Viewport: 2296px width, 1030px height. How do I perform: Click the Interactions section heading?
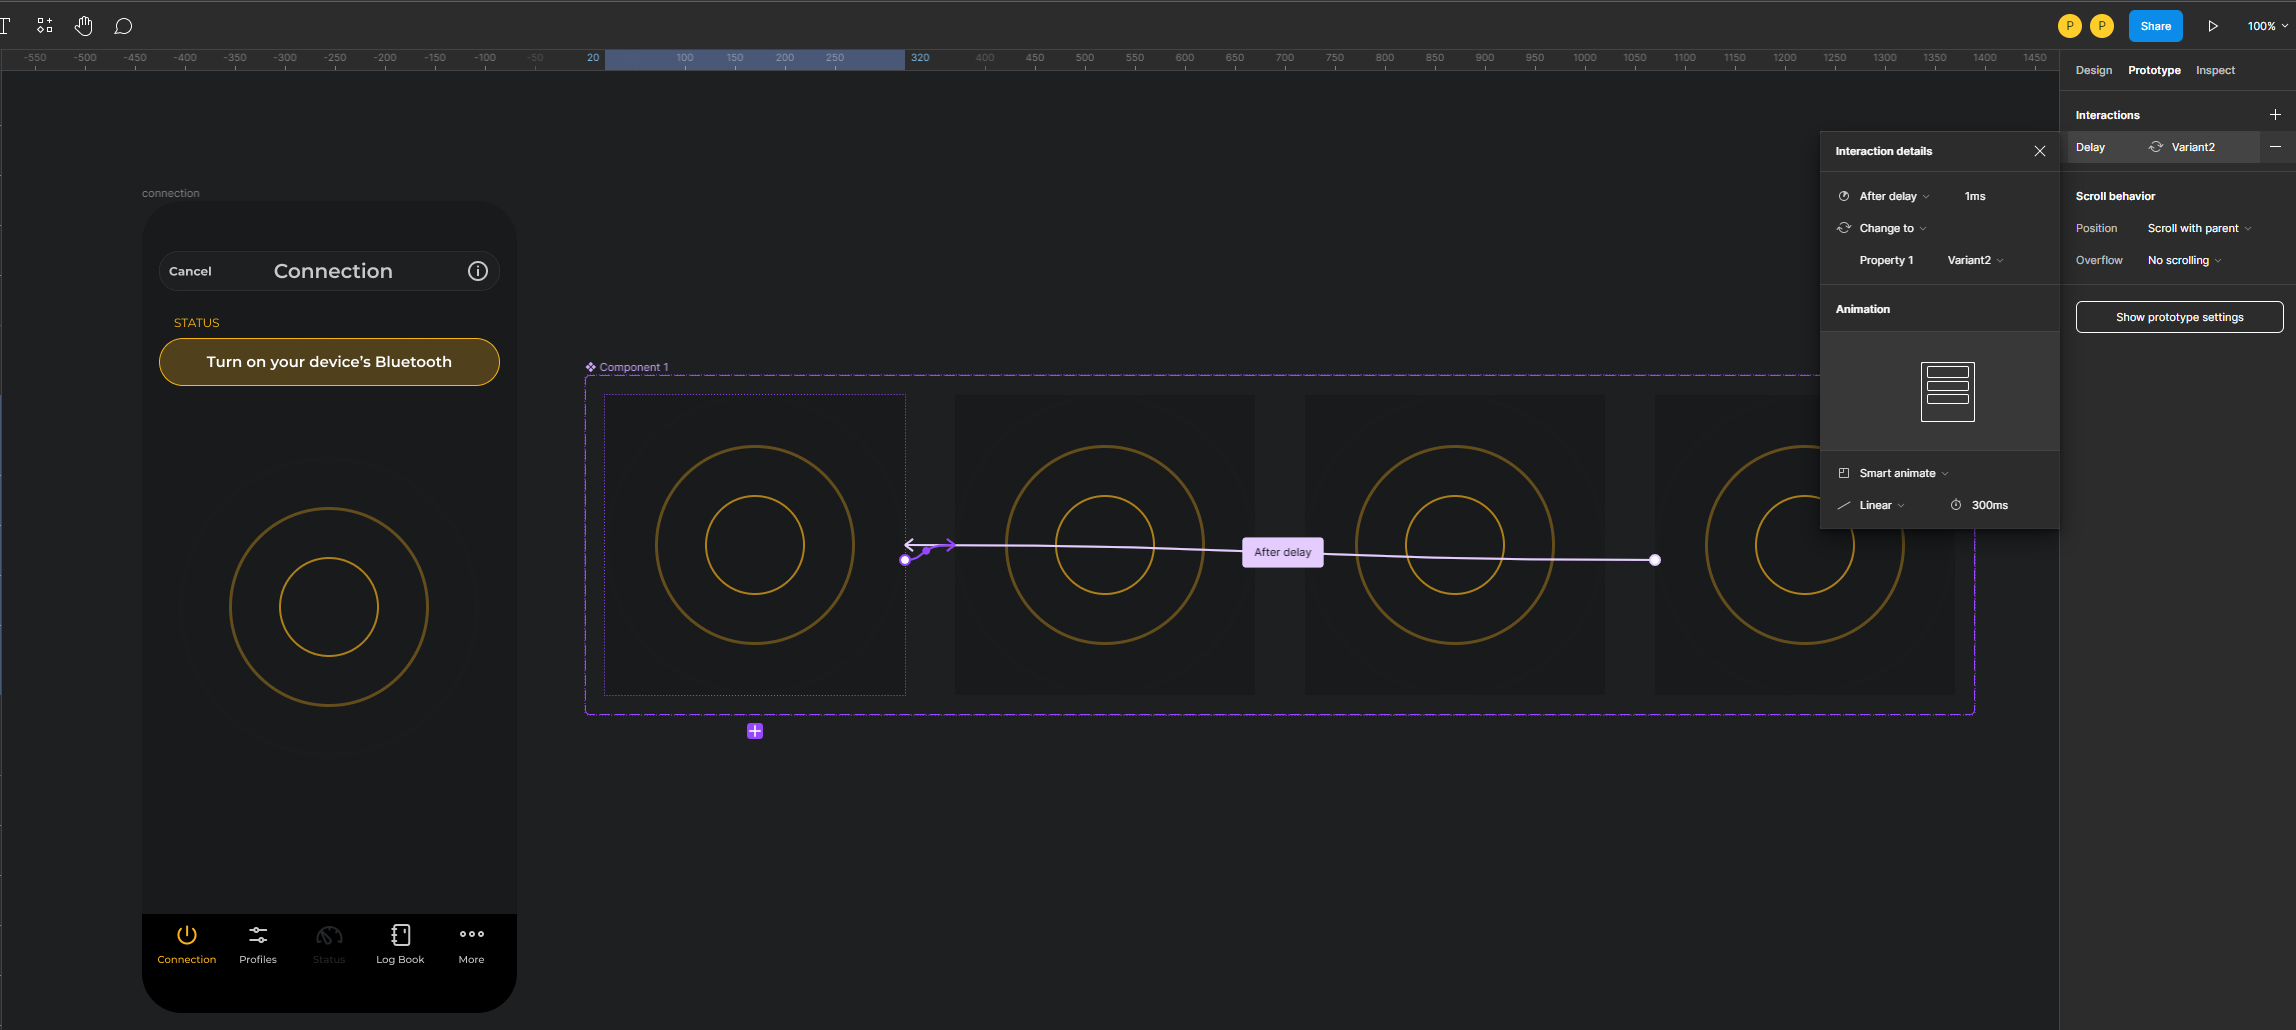pos(2107,115)
